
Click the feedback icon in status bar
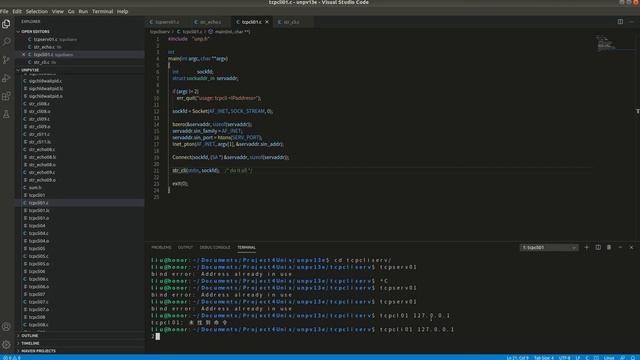click(x=622, y=358)
